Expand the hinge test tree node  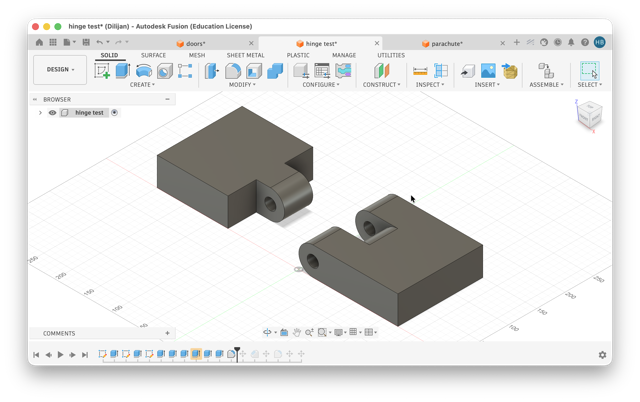tap(40, 113)
